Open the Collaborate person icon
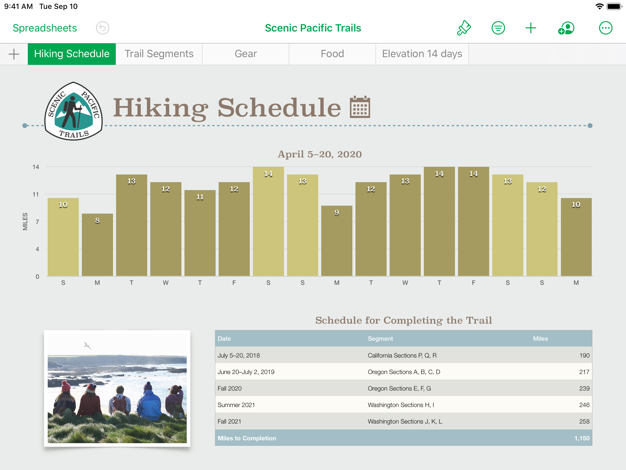The height and width of the screenshot is (470, 626). (x=566, y=28)
